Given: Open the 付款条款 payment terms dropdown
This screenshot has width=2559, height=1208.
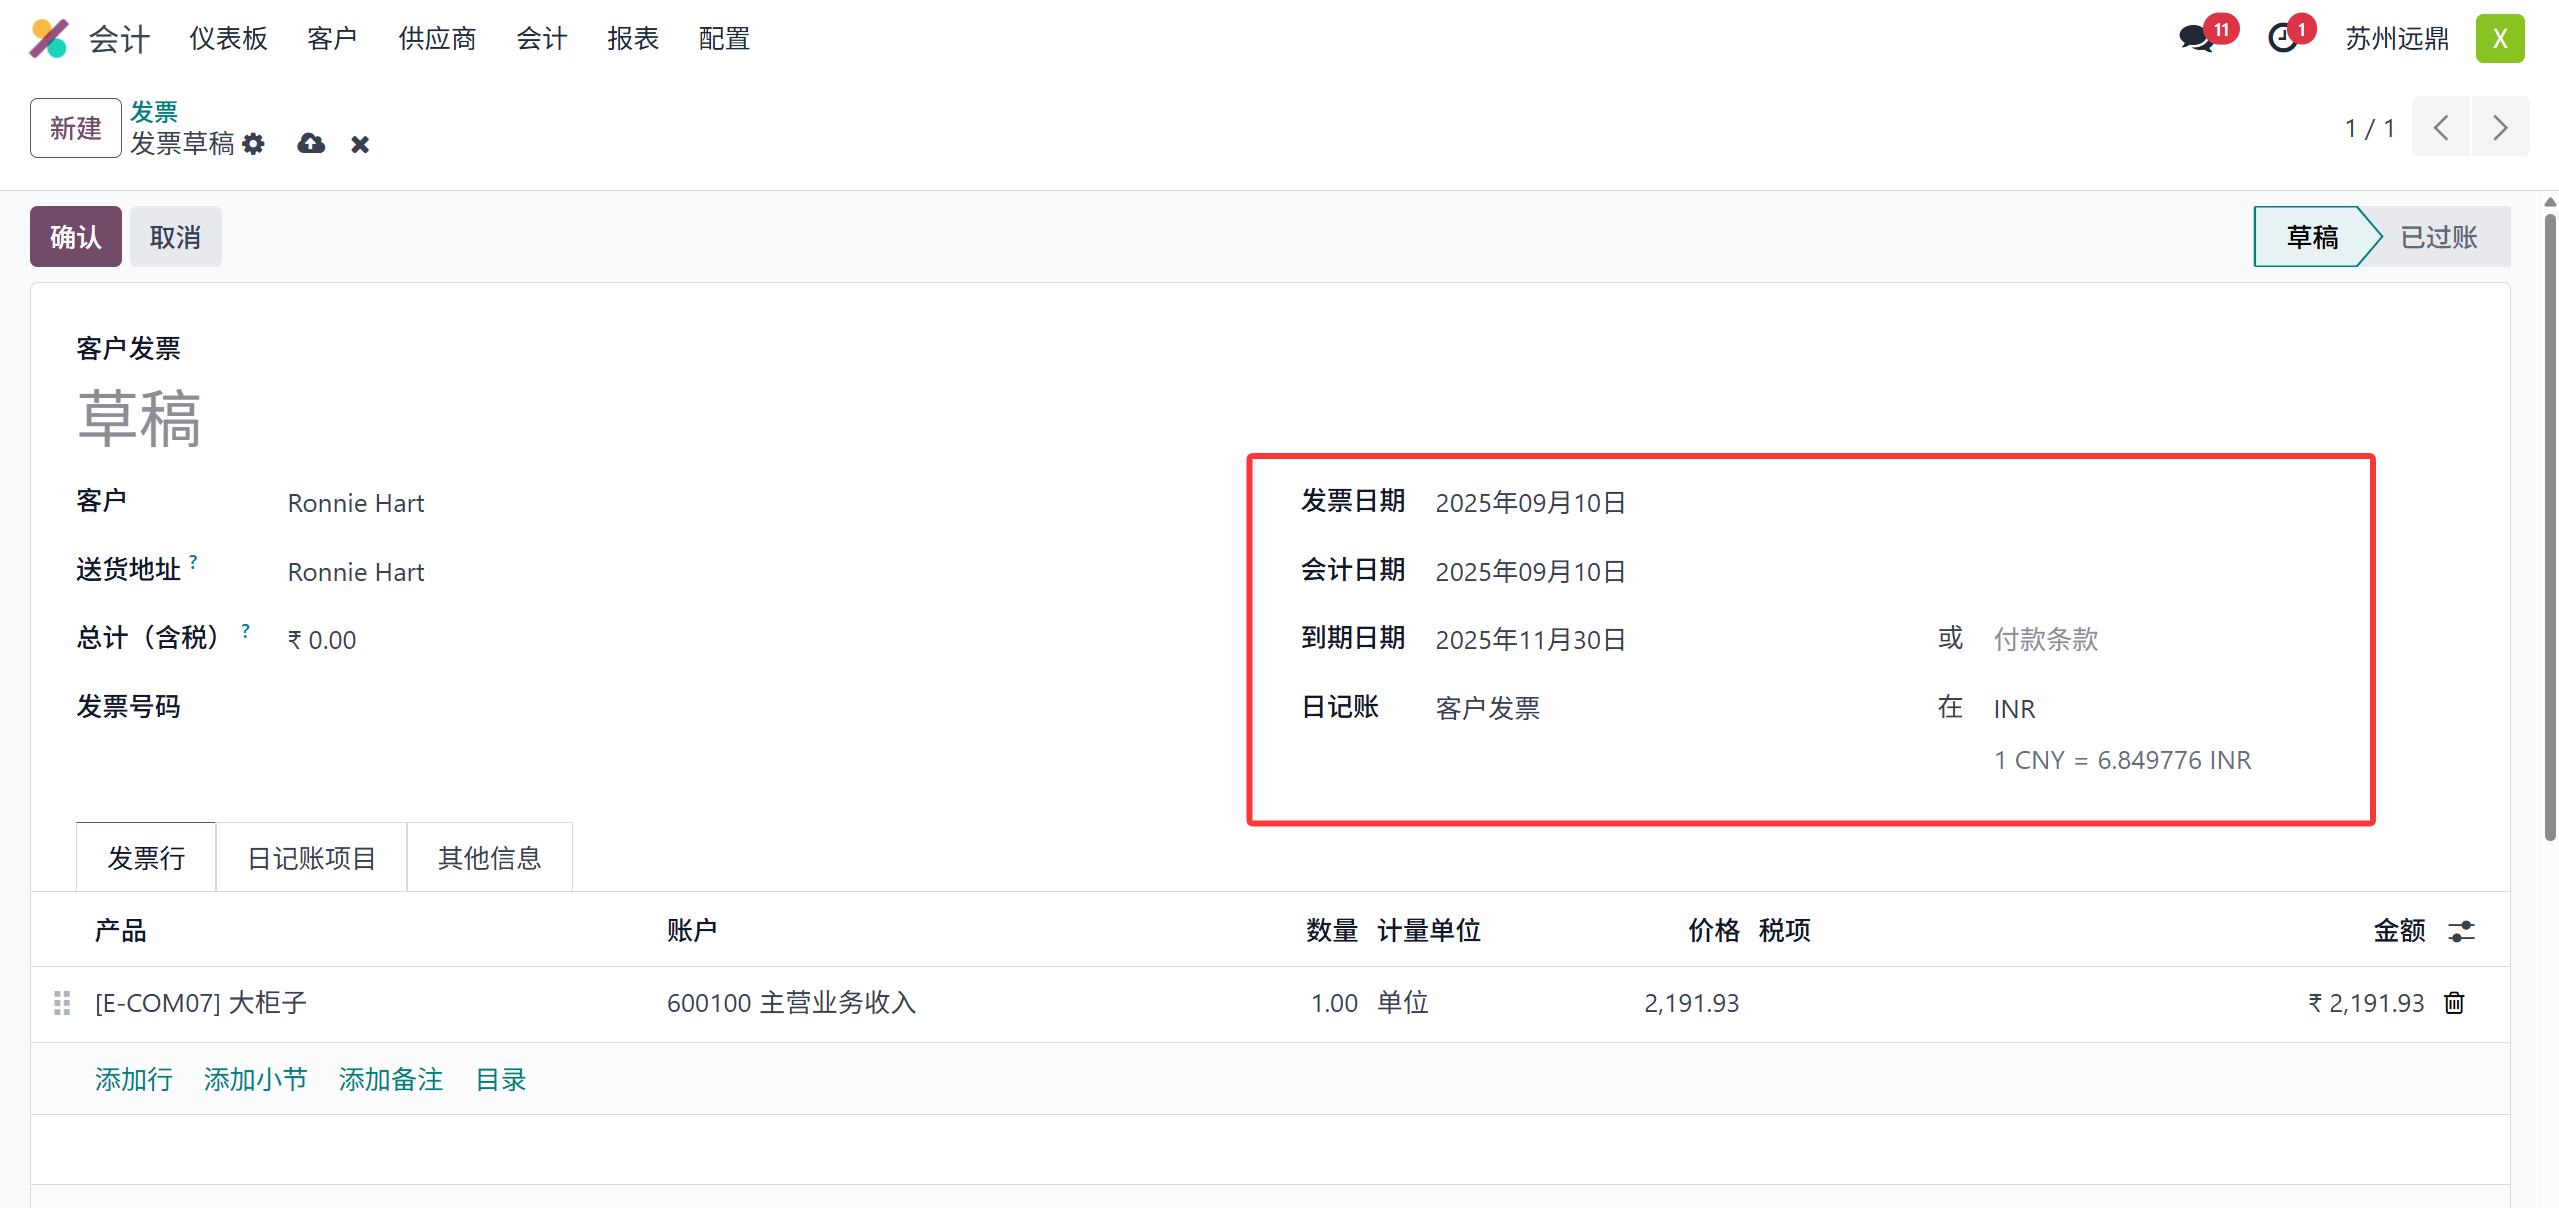Looking at the screenshot, I should 2045,639.
